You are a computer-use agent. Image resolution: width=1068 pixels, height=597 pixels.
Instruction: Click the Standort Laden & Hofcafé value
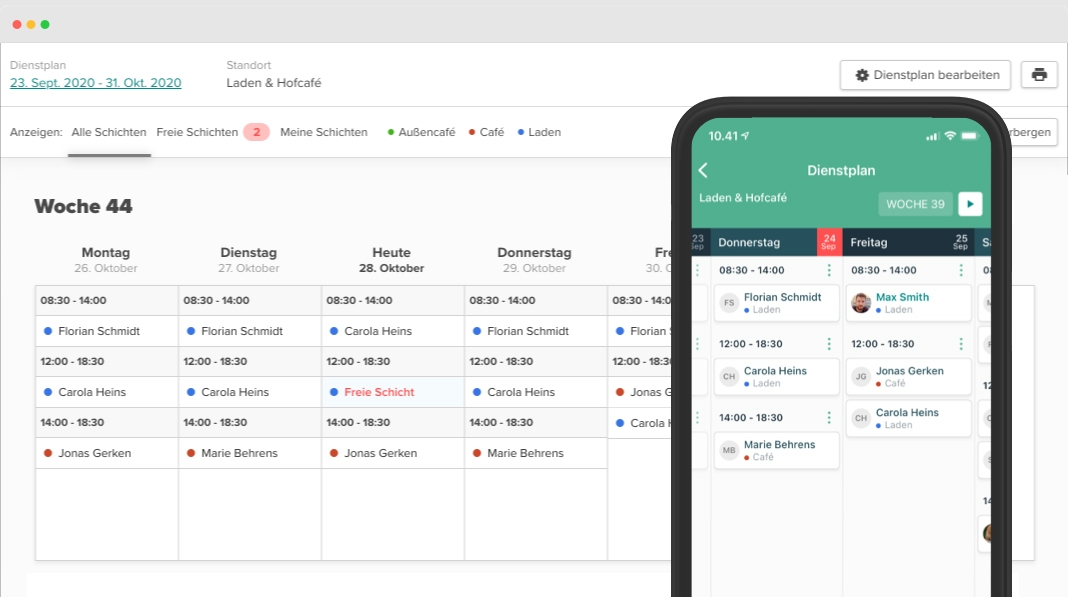(x=274, y=82)
